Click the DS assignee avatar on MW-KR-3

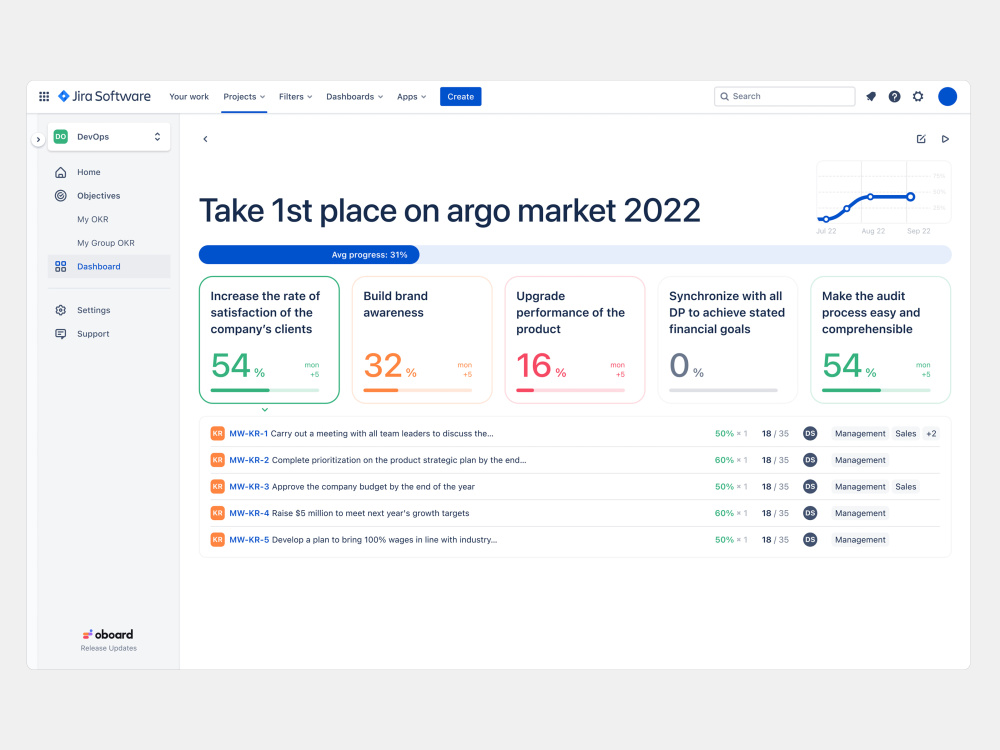coord(810,487)
